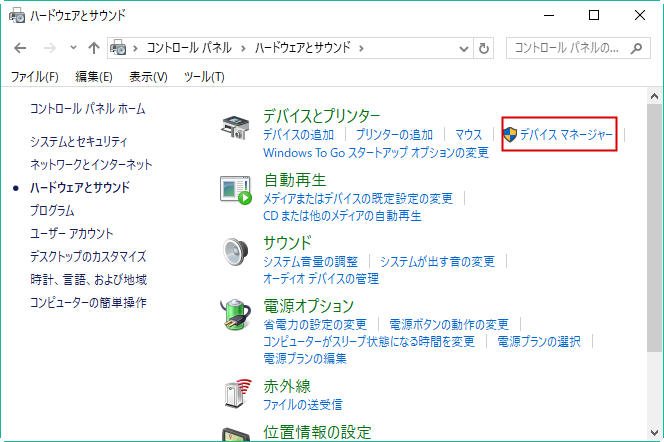Click the Sound speaker icon
The height and width of the screenshot is (442, 664).
236,252
